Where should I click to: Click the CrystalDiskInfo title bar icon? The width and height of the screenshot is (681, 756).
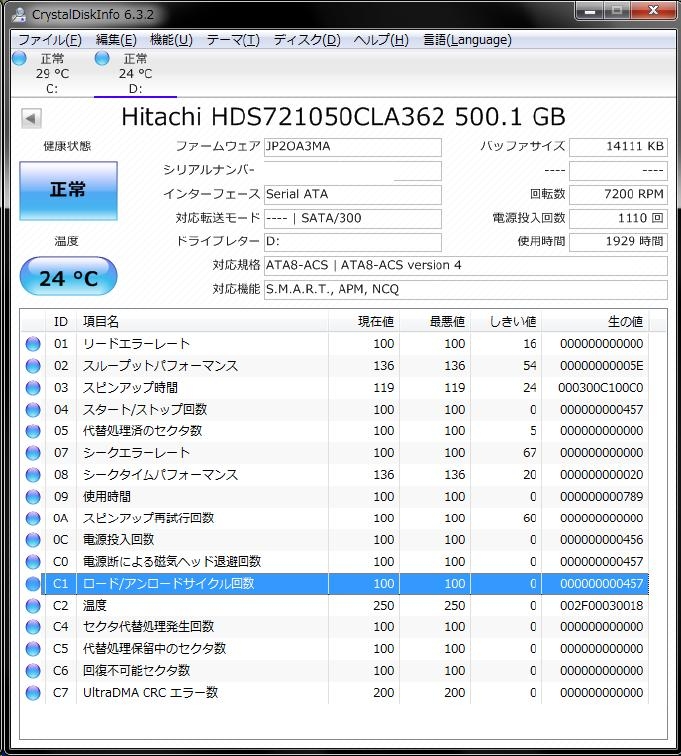point(19,14)
